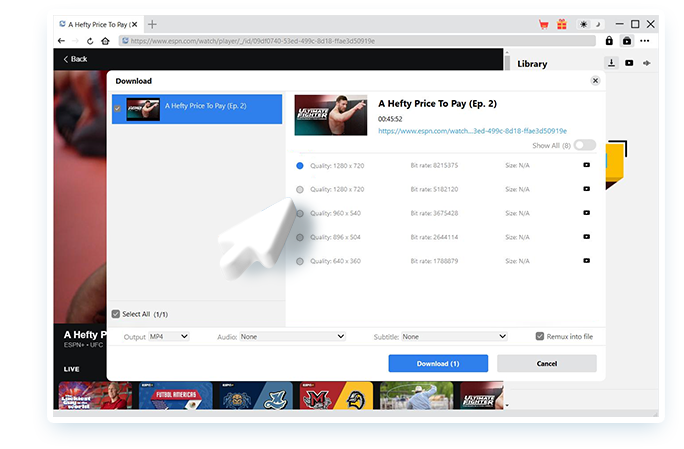The width and height of the screenshot is (684, 449).
Task: Go to home page icon
Action: pos(105,41)
